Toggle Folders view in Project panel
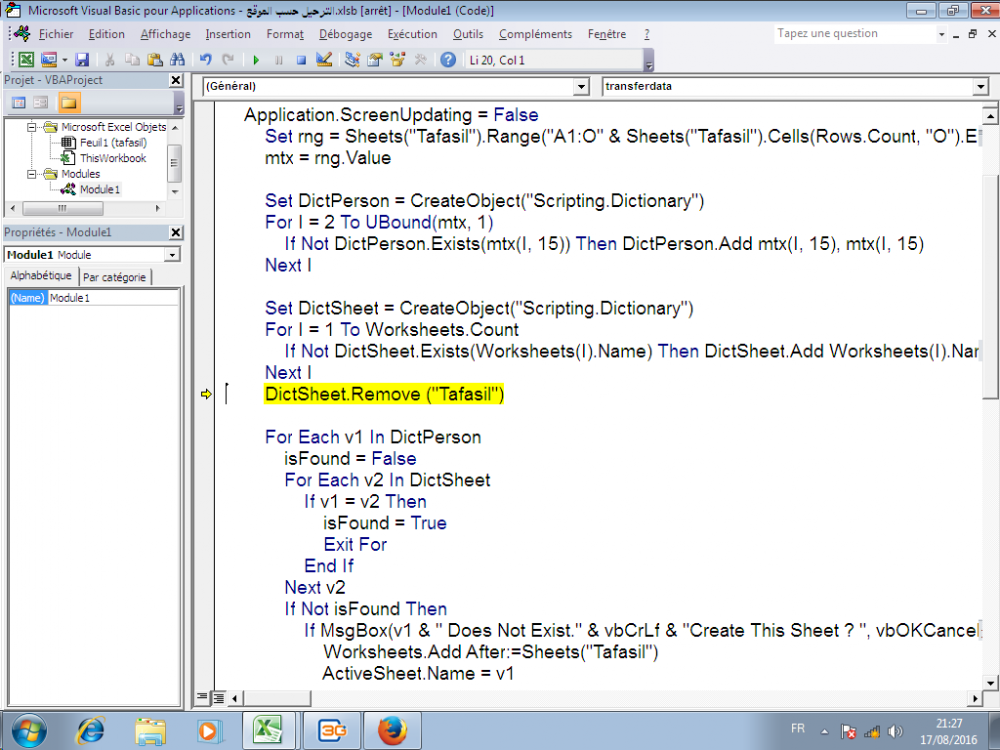This screenshot has width=1000, height=750. click(68, 102)
